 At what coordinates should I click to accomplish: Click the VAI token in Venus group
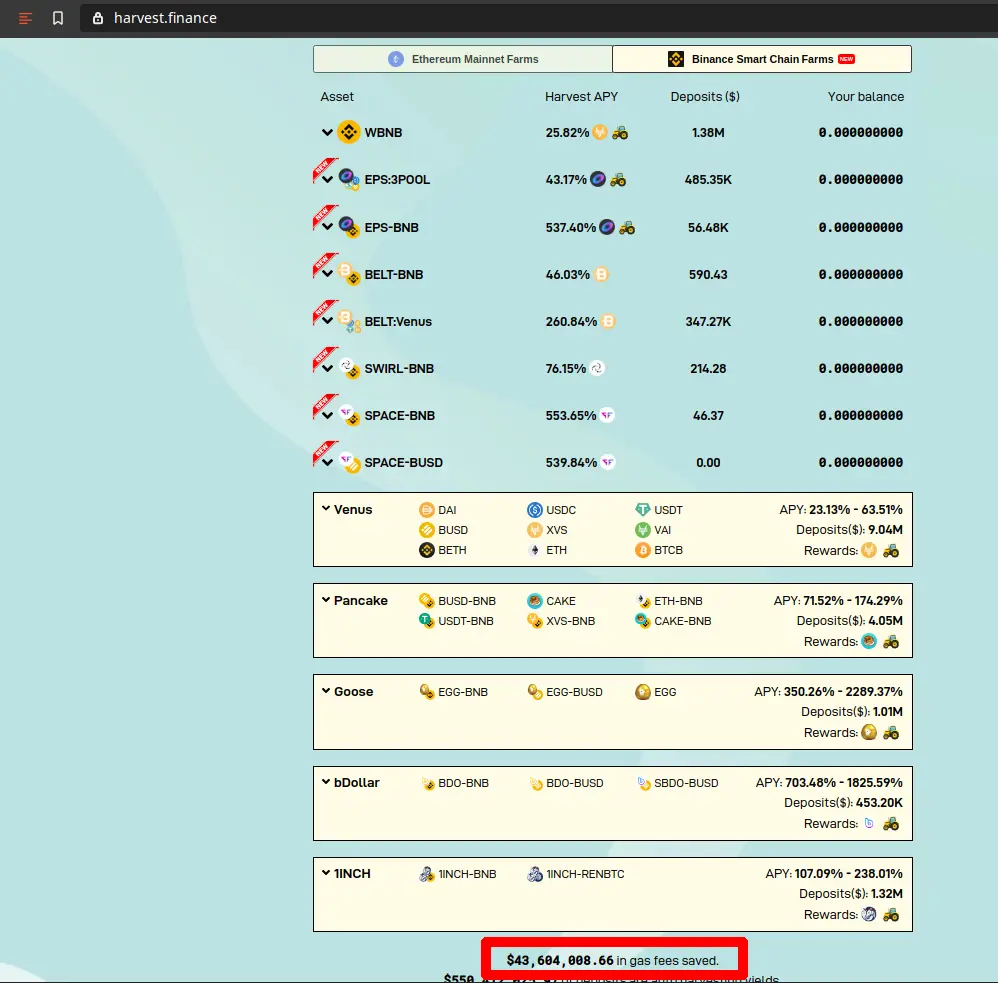pyautogui.click(x=653, y=530)
